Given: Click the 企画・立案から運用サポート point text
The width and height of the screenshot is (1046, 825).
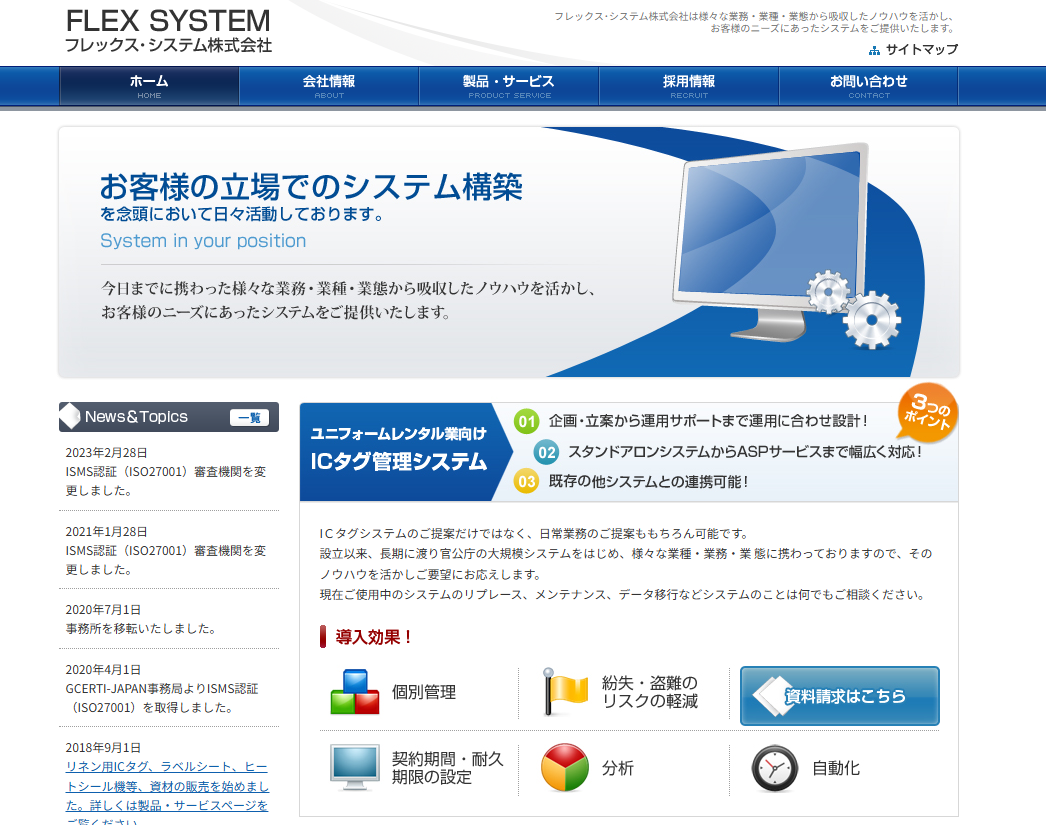Looking at the screenshot, I should [708, 421].
